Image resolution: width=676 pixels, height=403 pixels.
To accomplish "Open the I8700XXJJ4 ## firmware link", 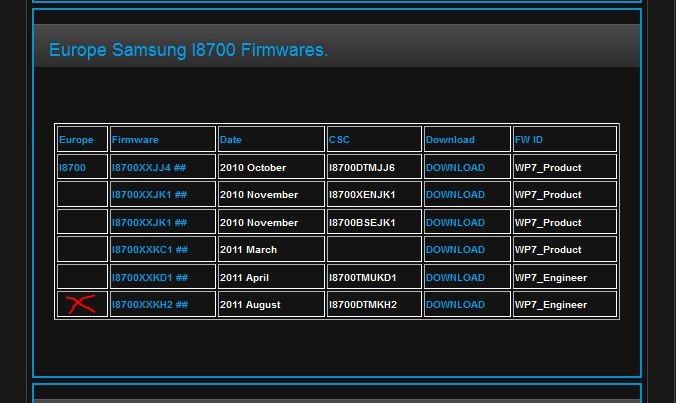I will 149,168.
